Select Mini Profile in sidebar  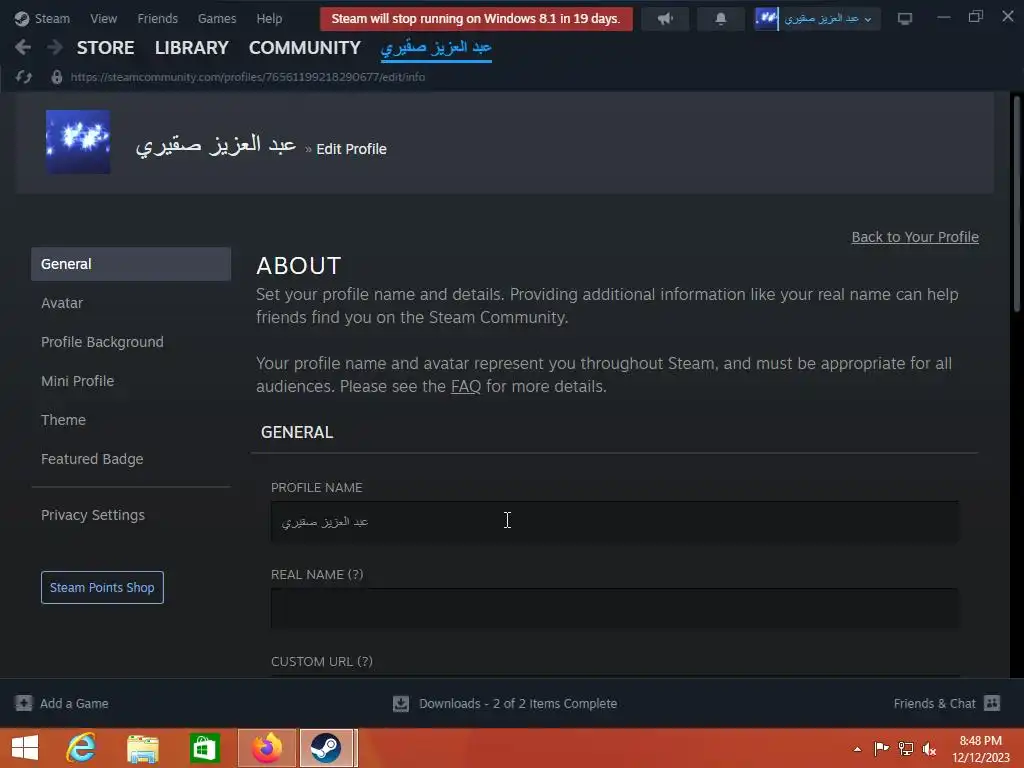point(78,381)
